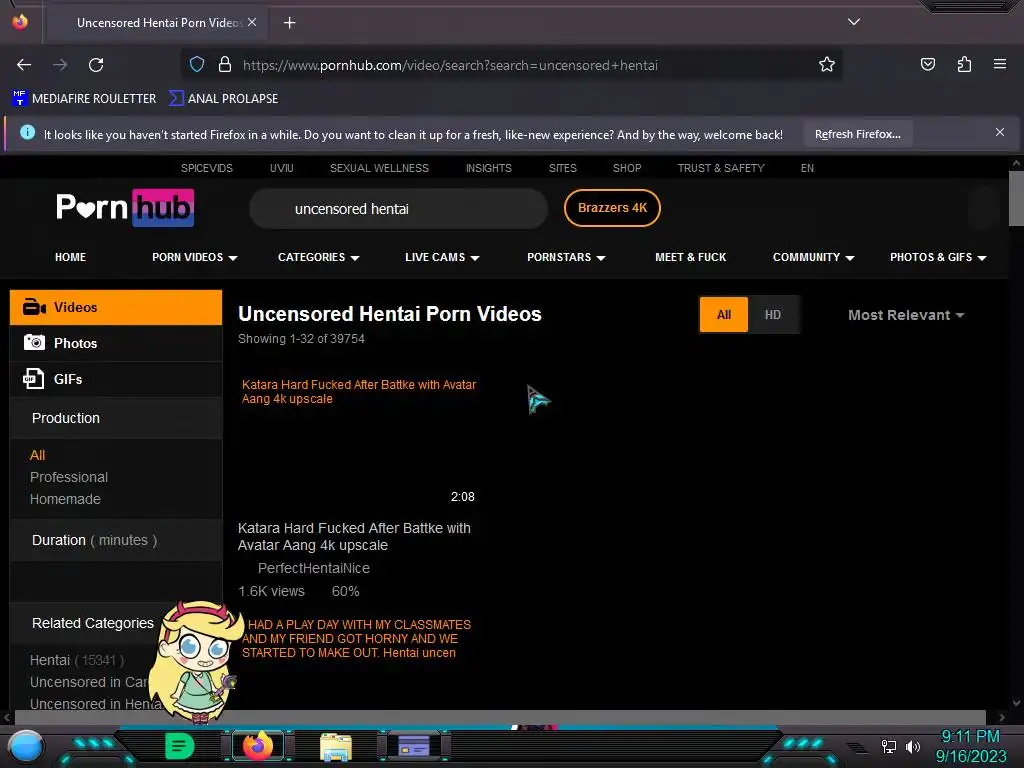Open the green notes app on taskbar
The height and width of the screenshot is (768, 1024).
point(180,746)
